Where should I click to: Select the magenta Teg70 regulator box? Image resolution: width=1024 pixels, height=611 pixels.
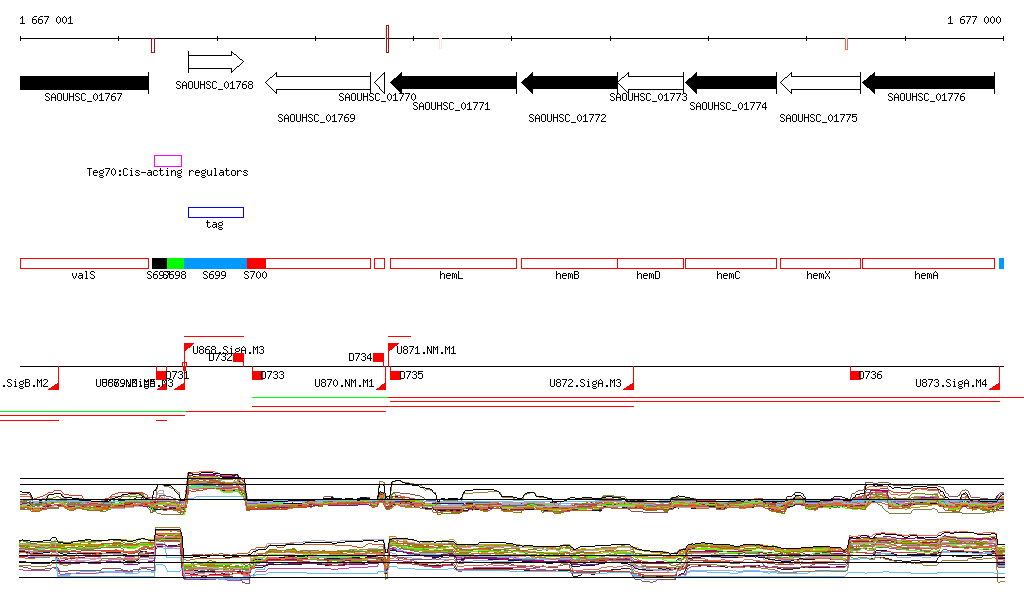168,161
